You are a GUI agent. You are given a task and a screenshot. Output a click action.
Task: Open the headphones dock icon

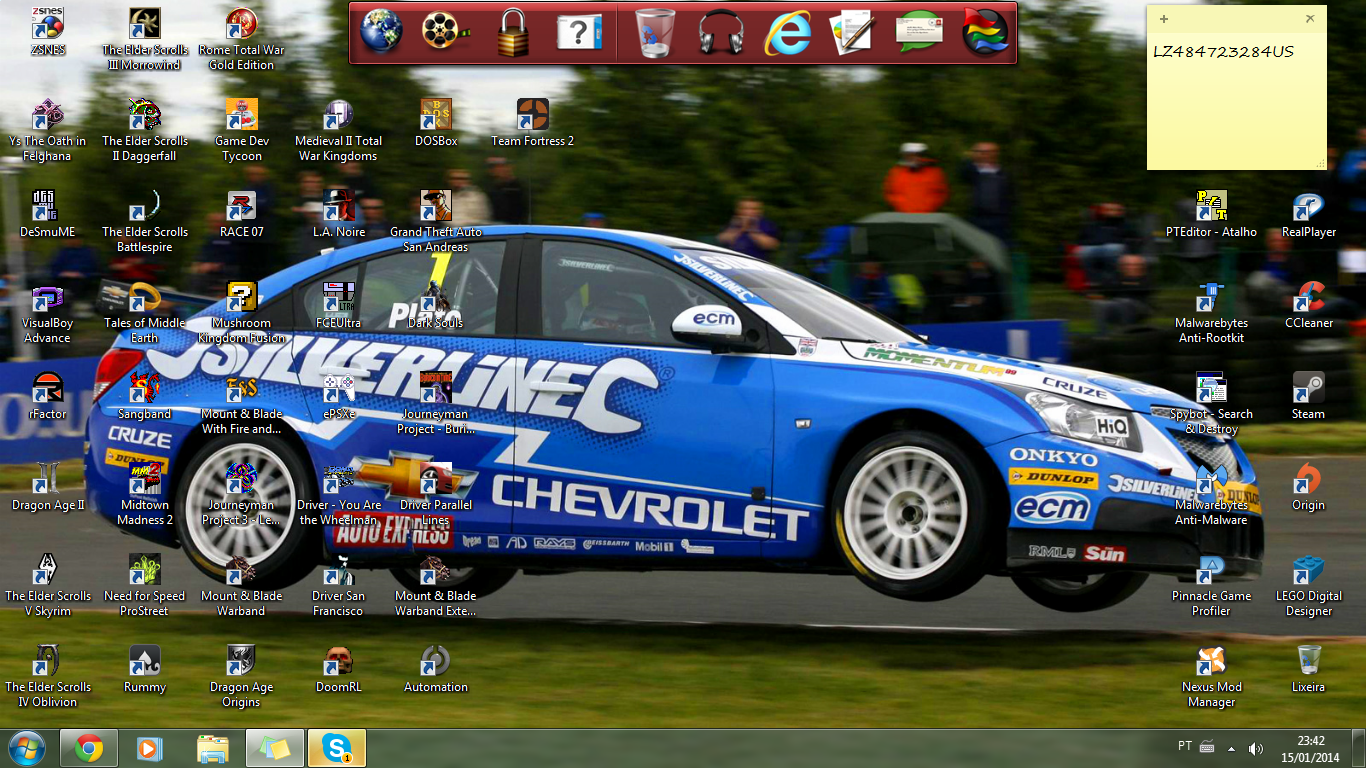(721, 33)
